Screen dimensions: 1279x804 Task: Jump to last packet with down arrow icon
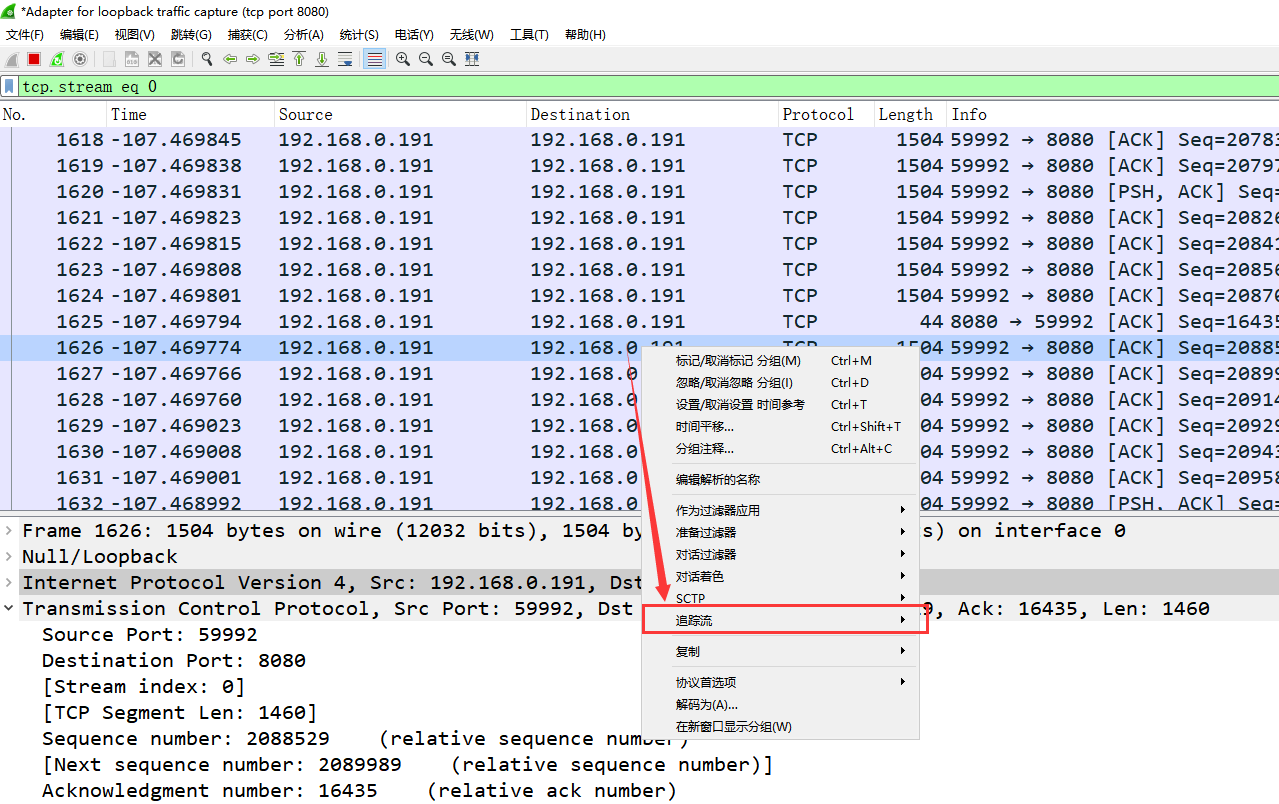(x=322, y=59)
